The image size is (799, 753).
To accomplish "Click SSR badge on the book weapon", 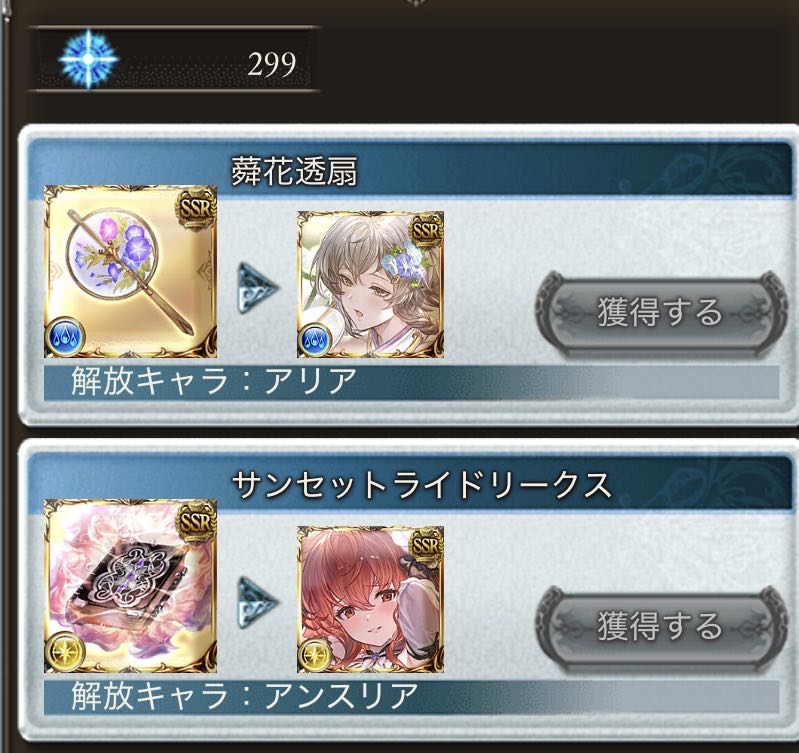I will [196, 522].
